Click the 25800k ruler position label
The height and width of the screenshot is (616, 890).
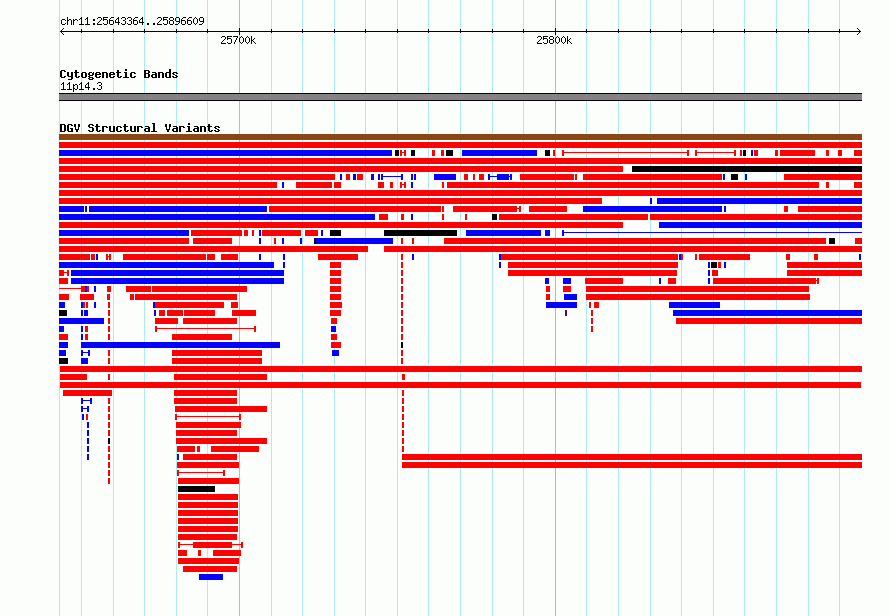click(553, 40)
